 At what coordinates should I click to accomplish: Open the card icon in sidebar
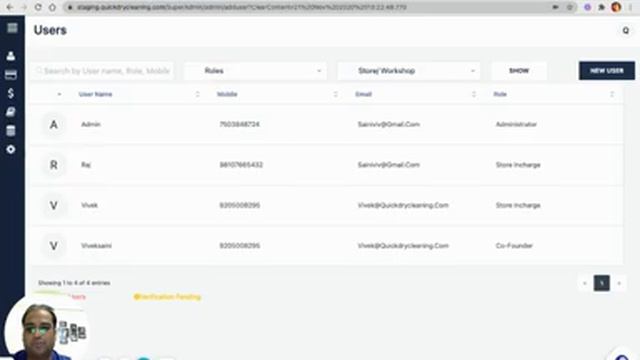point(11,75)
